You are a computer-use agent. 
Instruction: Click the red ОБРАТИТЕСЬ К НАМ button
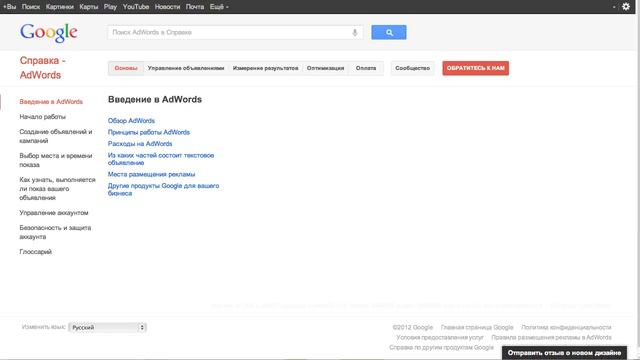point(476,68)
